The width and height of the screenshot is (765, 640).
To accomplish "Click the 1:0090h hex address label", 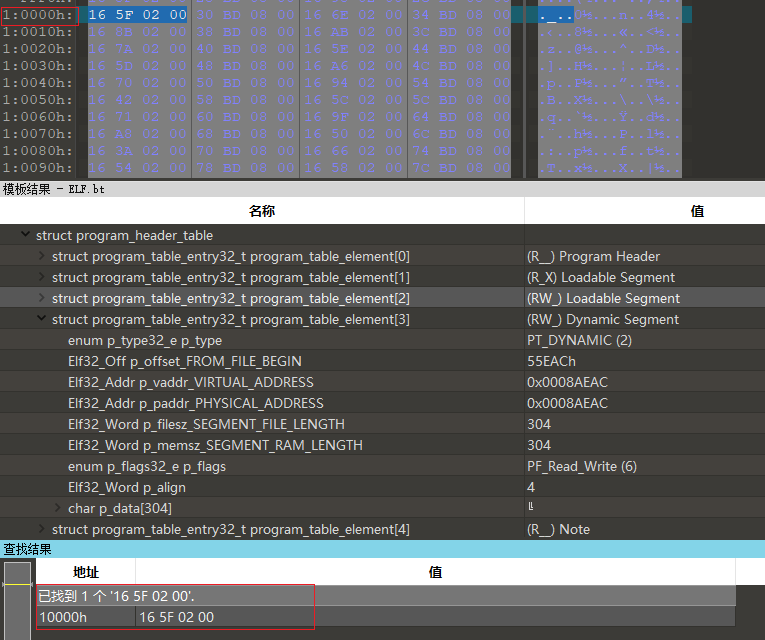I will pos(38,167).
